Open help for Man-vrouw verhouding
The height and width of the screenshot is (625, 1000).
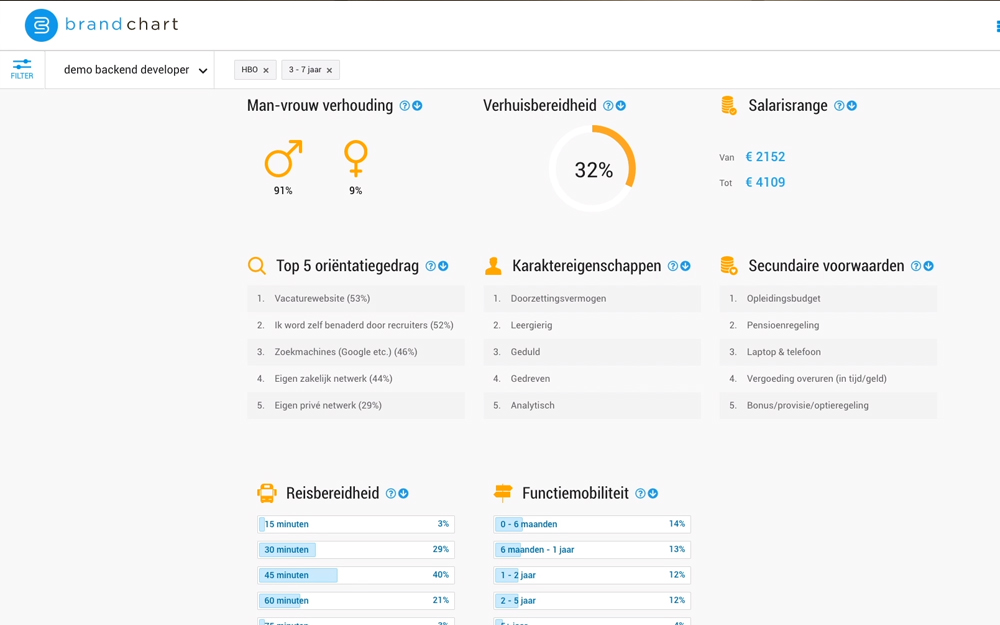[x=404, y=106]
